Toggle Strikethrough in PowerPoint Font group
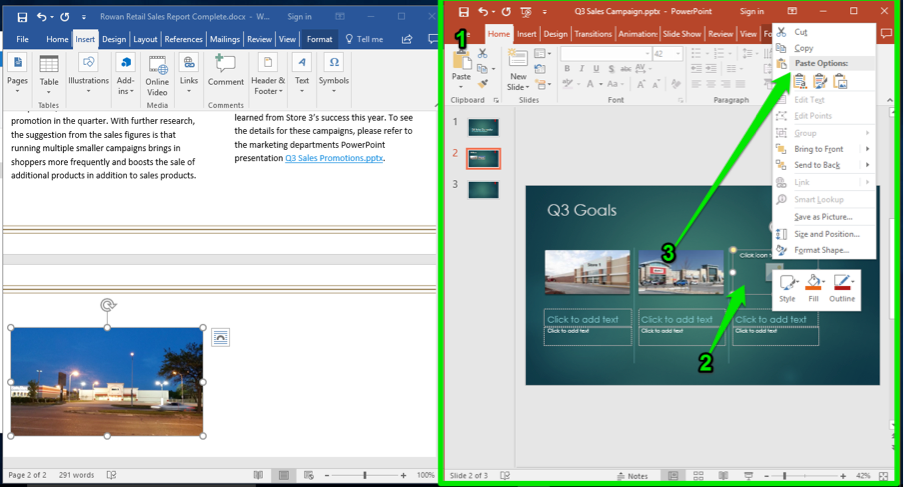The image size is (904, 487). pos(626,69)
